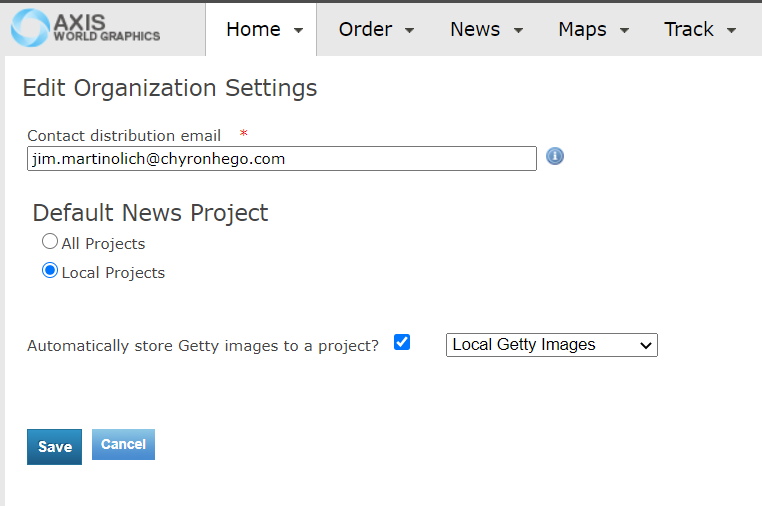762x506 pixels.
Task: Click the 'Automatically store Getty images' label text
Action: (x=203, y=346)
